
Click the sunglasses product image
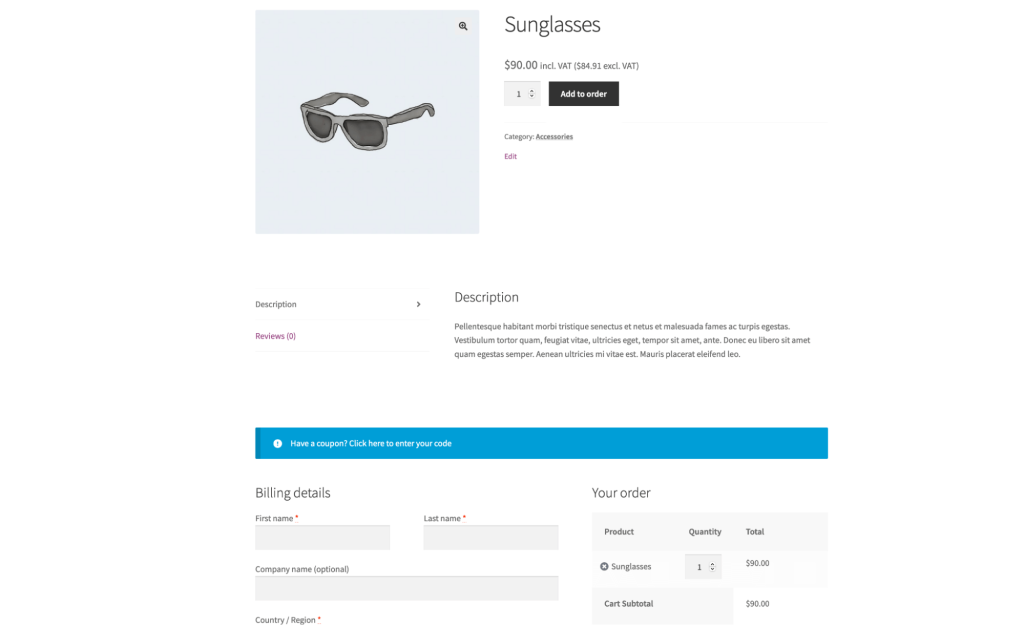(366, 120)
